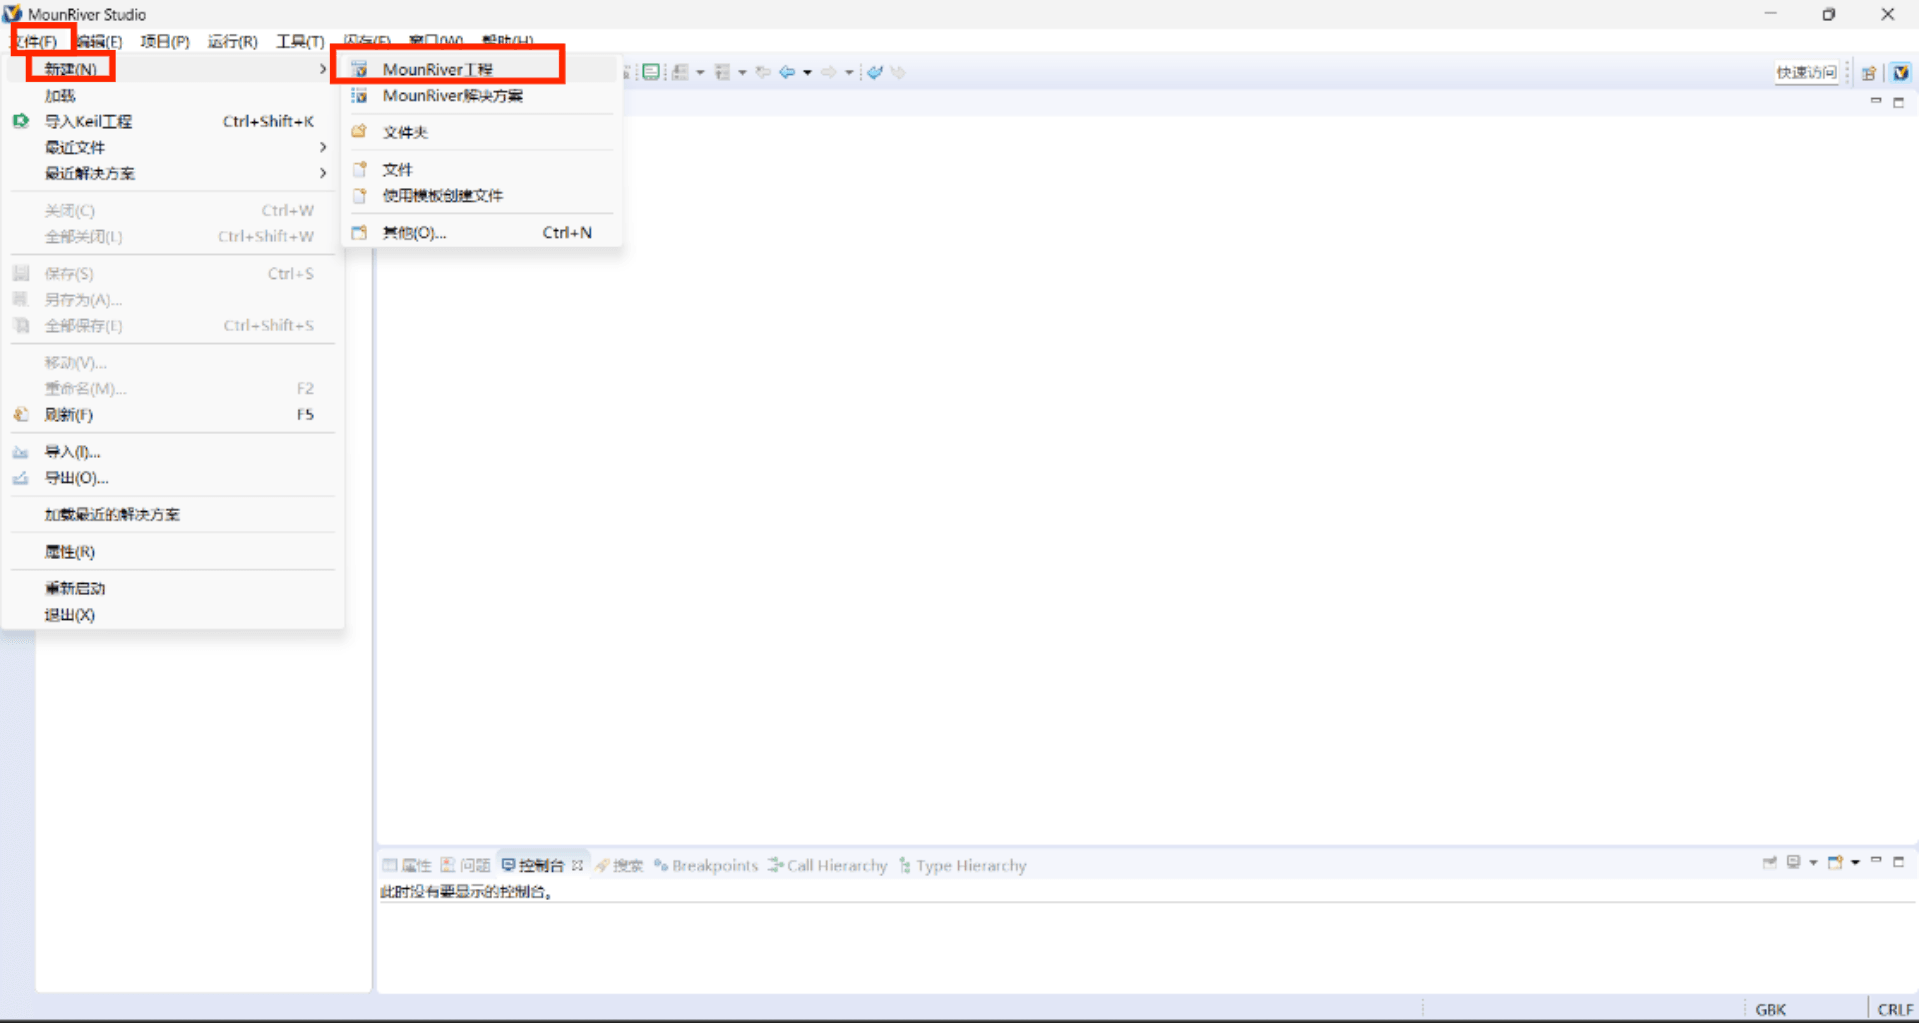
Task: Select MounRiver工程 from the New submenu
Action: click(x=437, y=69)
